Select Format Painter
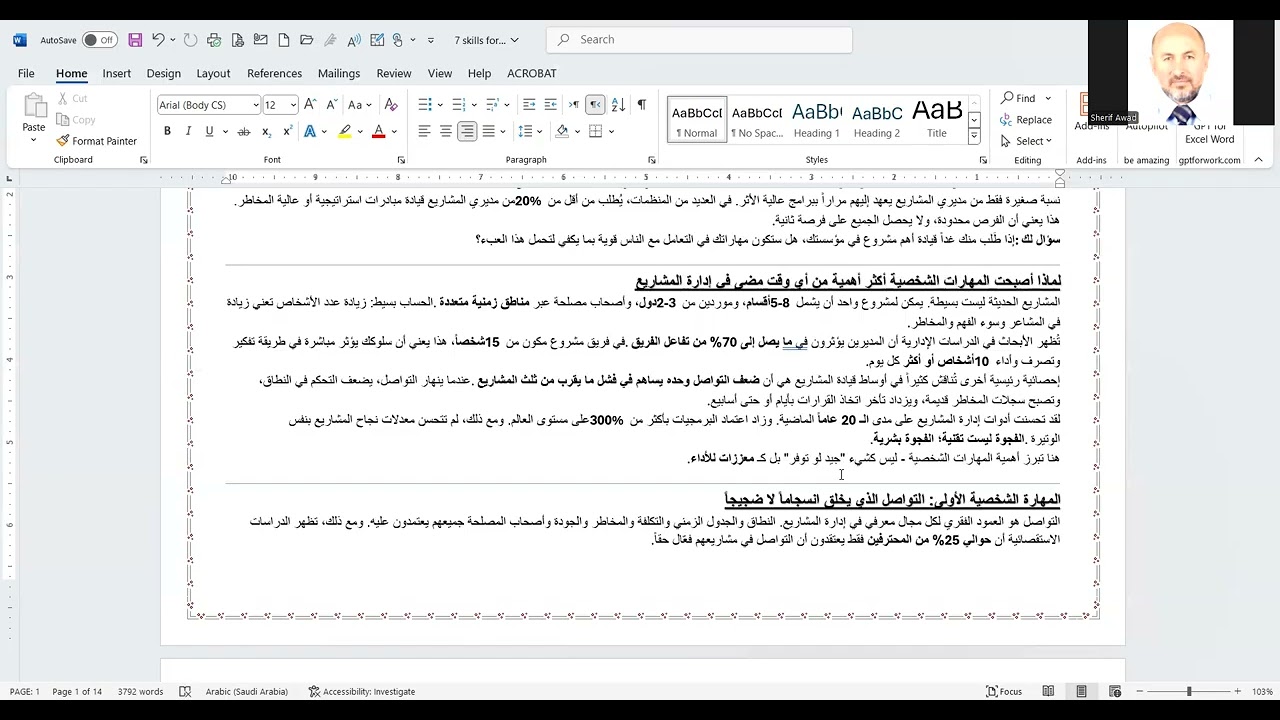The height and width of the screenshot is (720, 1280). 96,141
